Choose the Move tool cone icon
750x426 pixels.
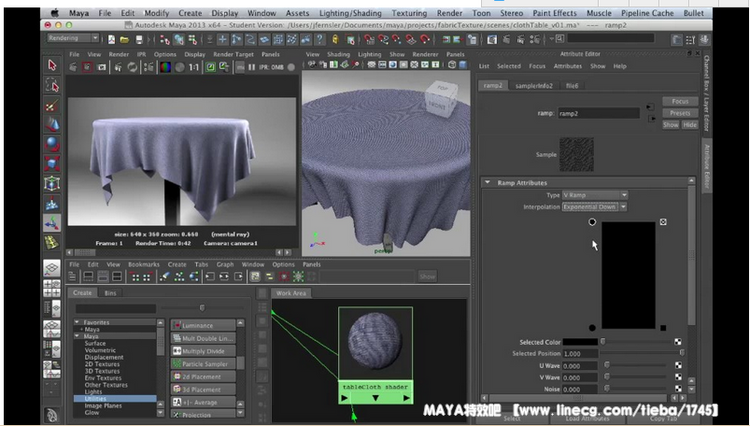point(52,124)
